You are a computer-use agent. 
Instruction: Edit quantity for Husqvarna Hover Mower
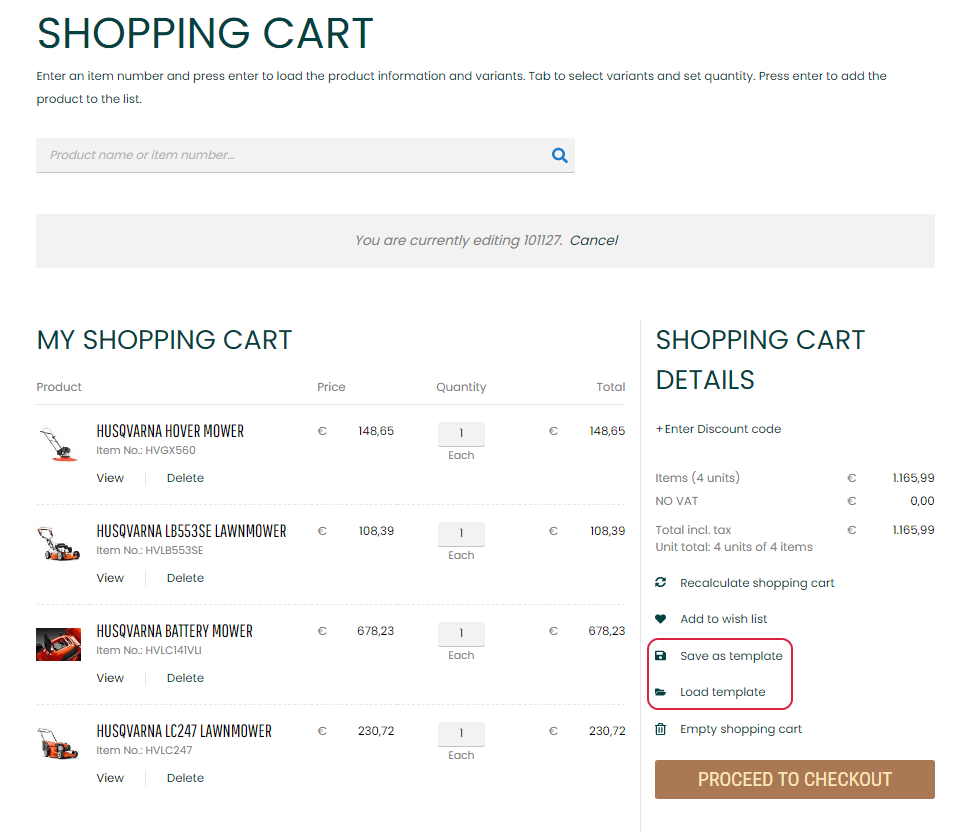461,434
